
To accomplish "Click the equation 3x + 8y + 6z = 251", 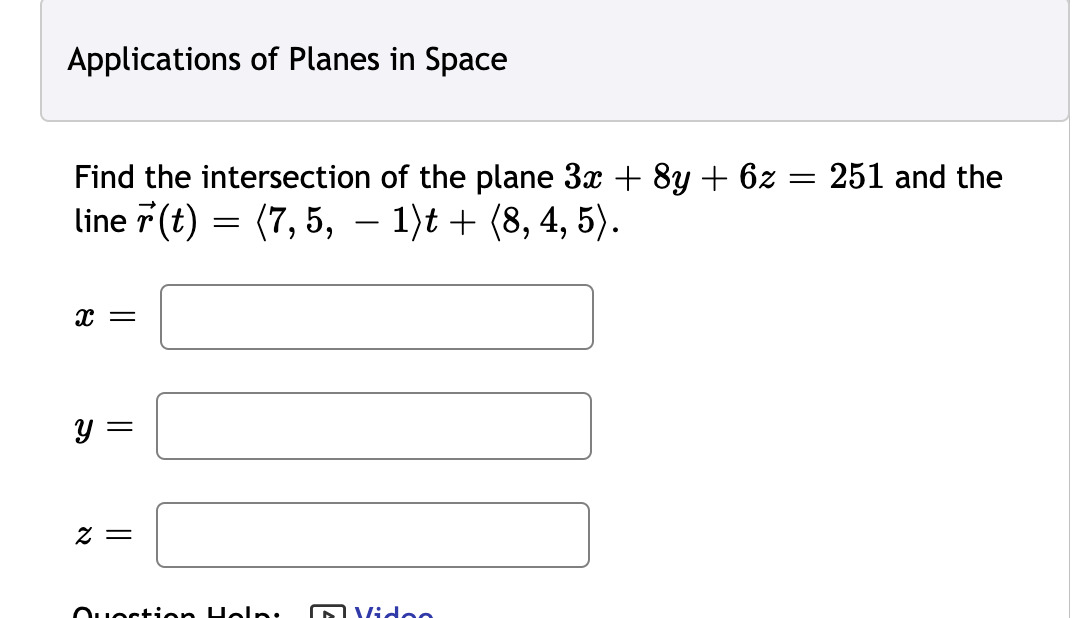I will 730,177.
